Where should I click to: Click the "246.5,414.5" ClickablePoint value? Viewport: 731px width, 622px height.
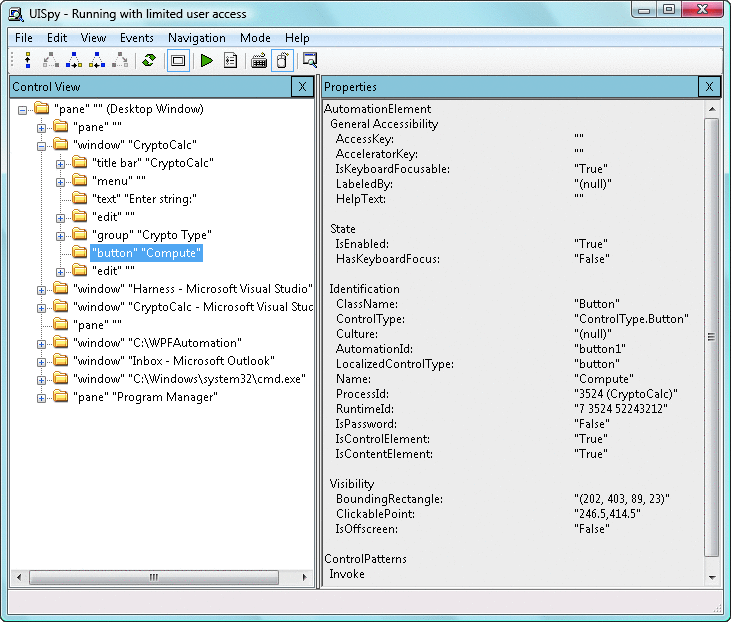pos(607,514)
